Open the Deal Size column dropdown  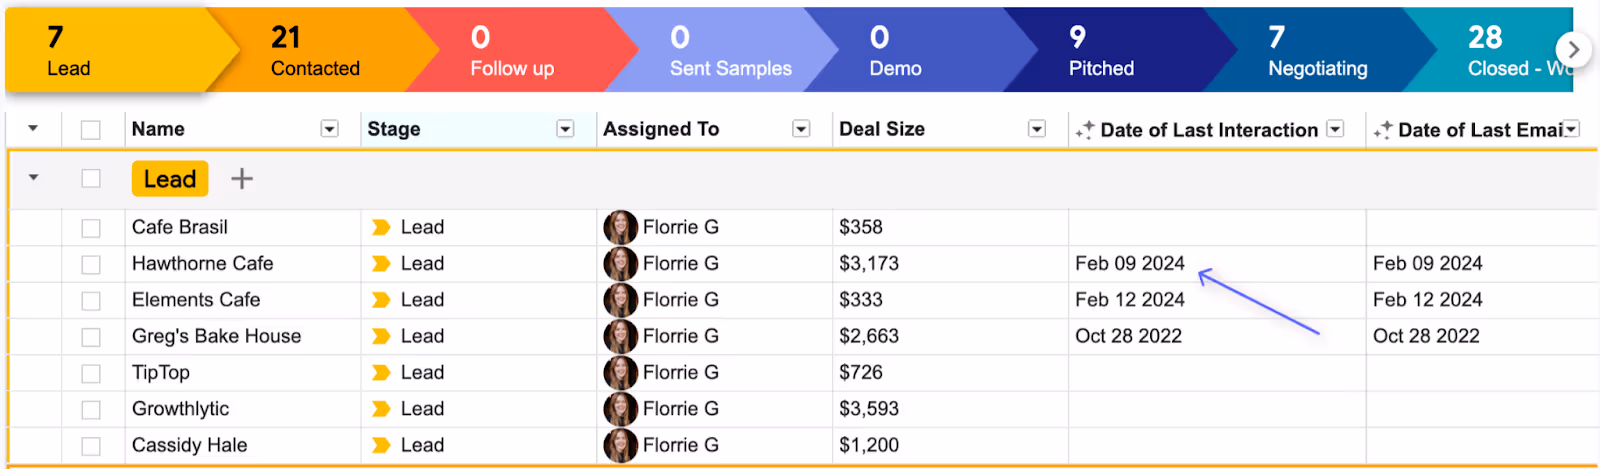coord(1037,129)
